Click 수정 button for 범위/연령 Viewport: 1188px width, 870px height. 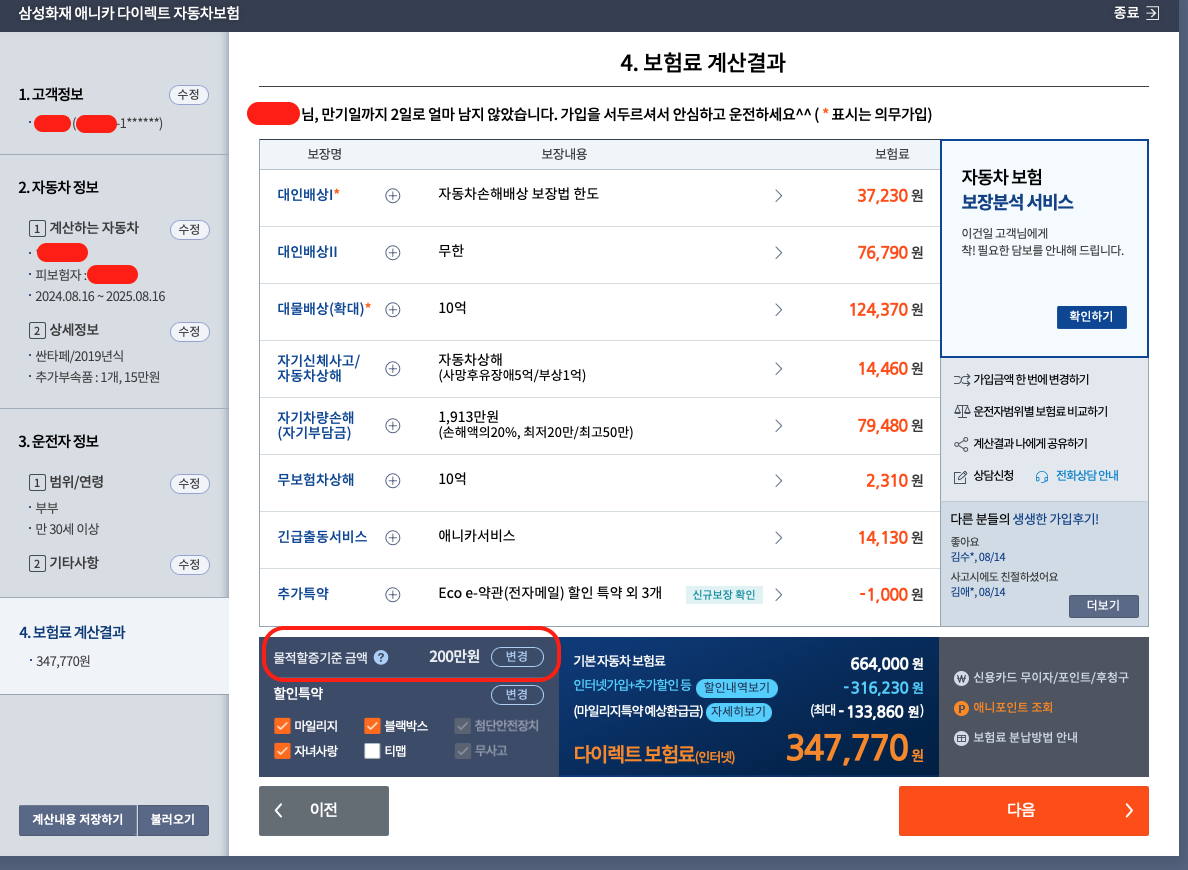pyautogui.click(x=189, y=483)
